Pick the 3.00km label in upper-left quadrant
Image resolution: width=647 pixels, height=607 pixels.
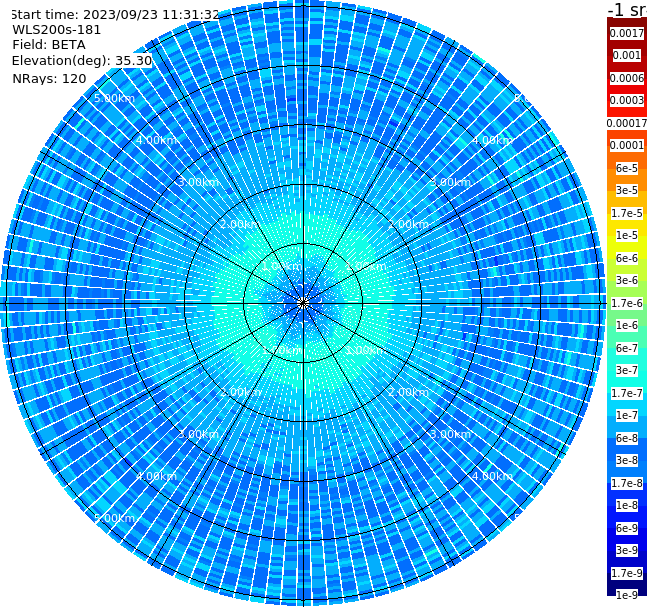click(x=198, y=182)
